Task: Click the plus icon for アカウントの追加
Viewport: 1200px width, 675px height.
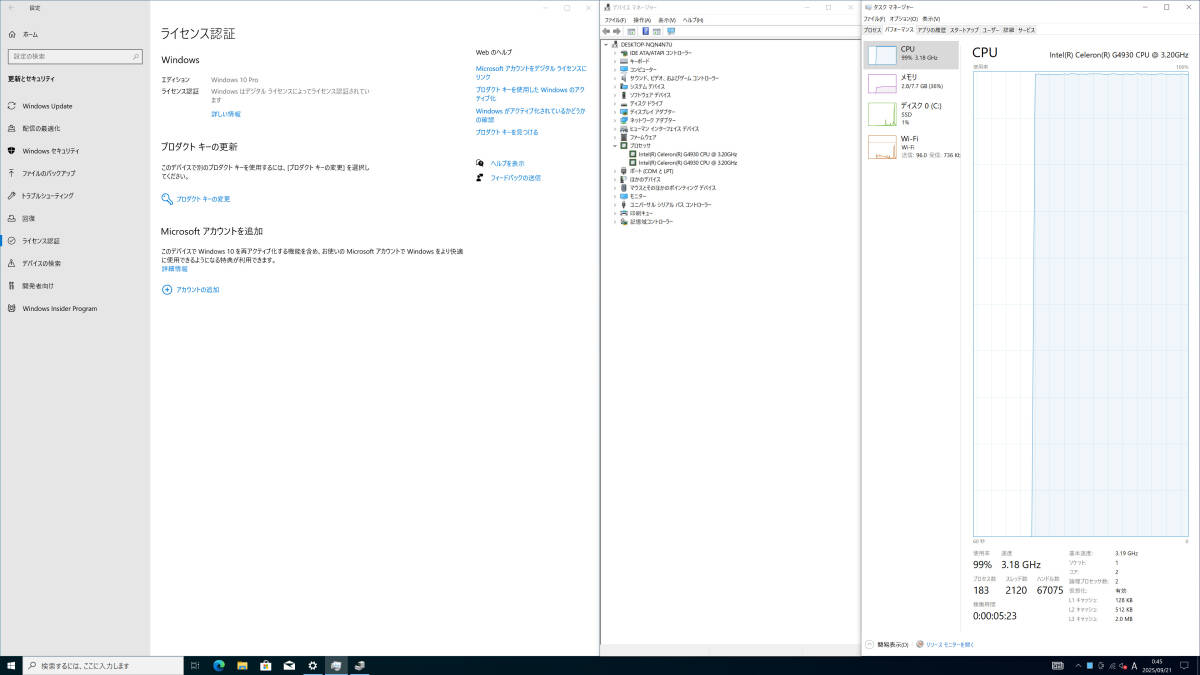Action: [x=167, y=289]
